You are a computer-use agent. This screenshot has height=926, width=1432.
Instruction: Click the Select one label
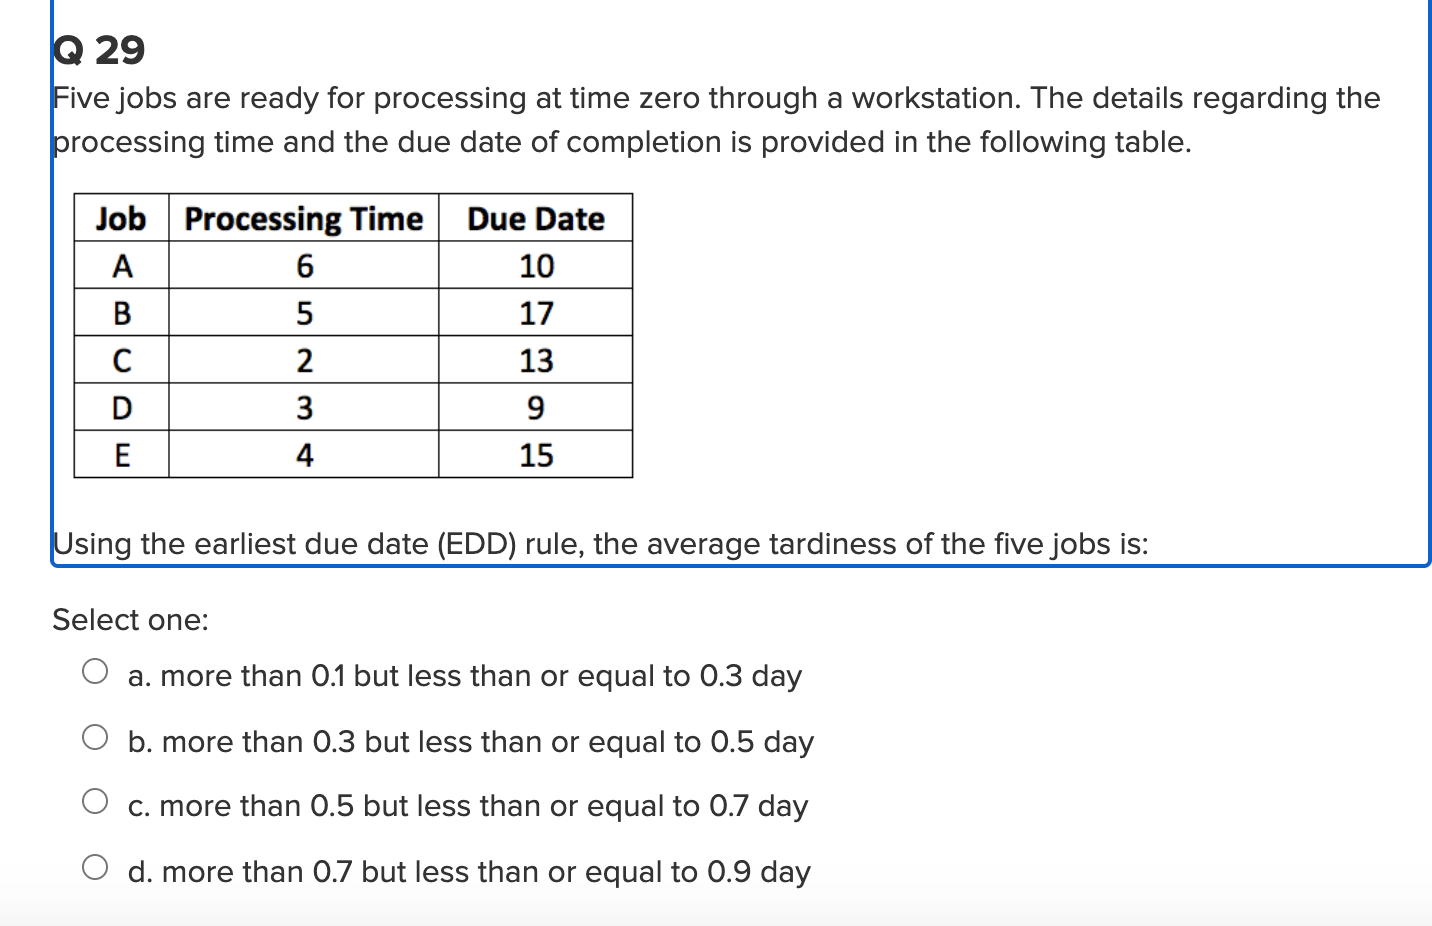tap(129, 620)
